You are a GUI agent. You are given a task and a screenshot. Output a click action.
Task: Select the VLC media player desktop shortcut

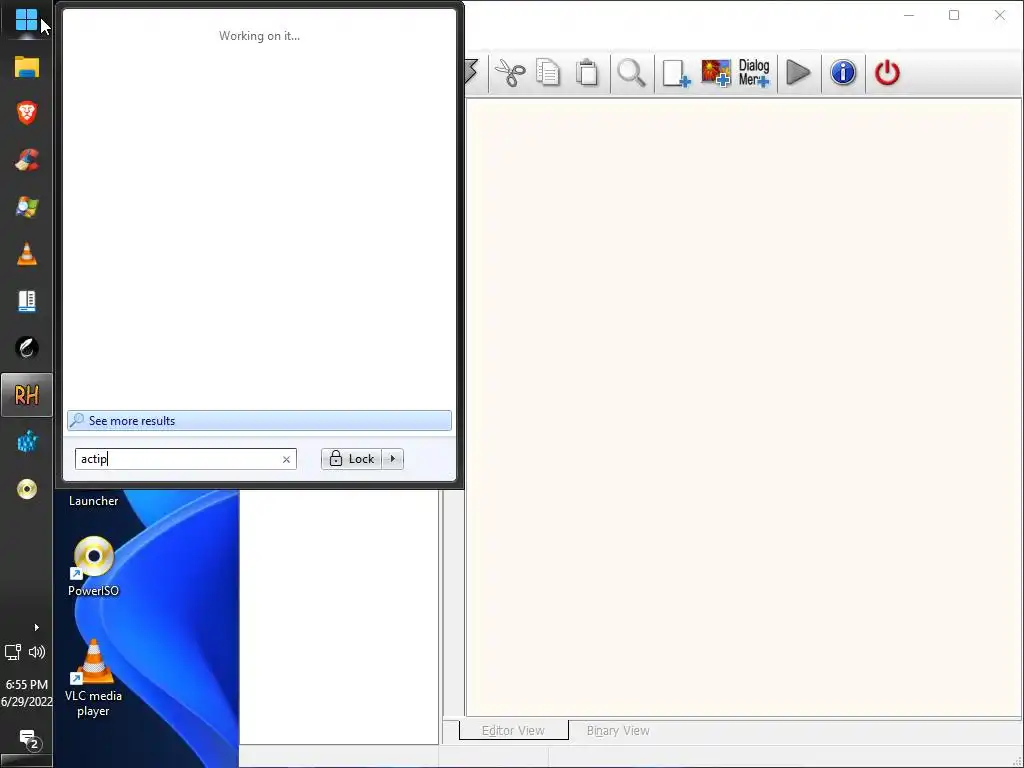click(93, 678)
